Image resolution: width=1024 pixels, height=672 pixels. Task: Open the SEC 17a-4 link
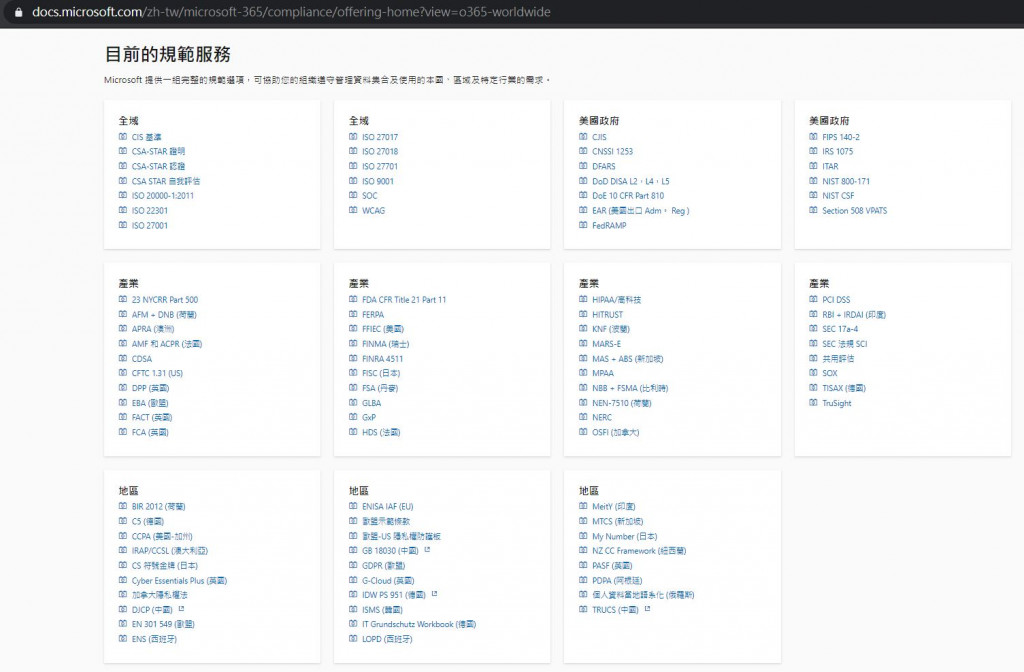(840, 329)
